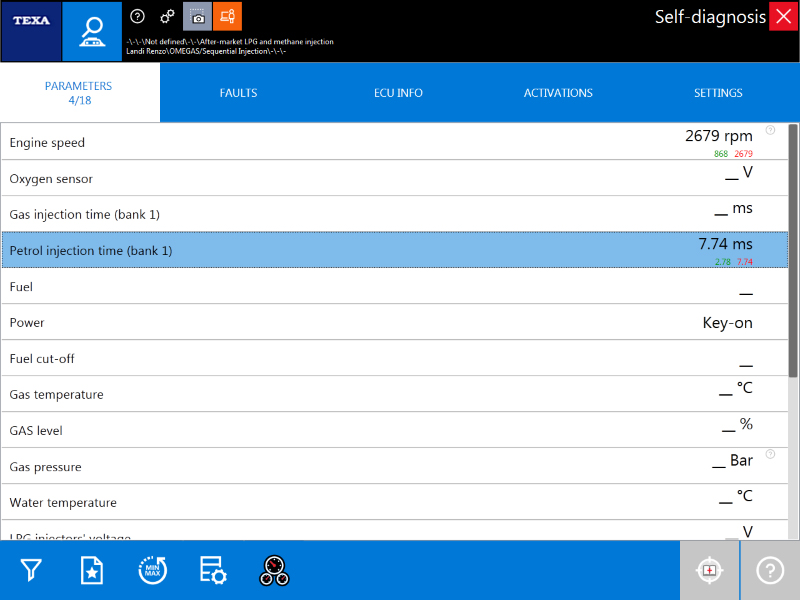This screenshot has height=600, width=800.
Task: Open the SETTINGS tab
Action: [x=718, y=93]
